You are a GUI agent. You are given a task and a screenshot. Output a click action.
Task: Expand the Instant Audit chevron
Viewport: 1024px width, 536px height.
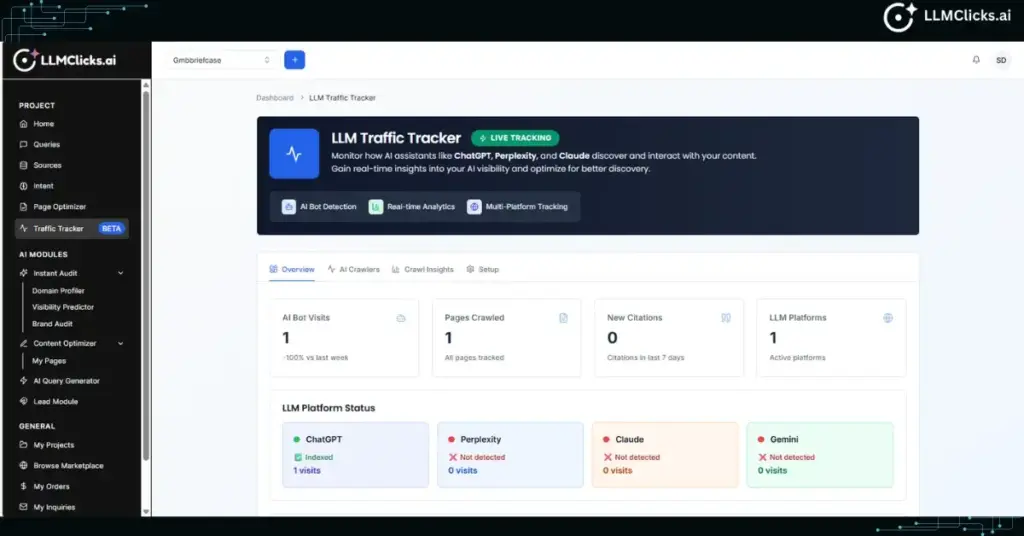[121, 274]
